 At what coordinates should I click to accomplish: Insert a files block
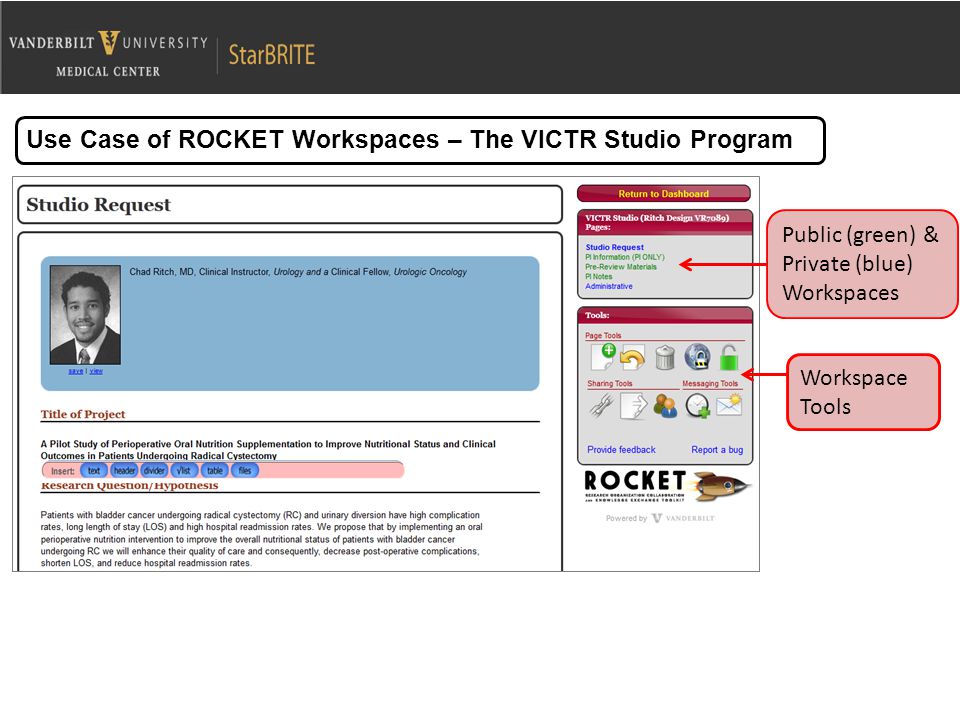tap(245, 471)
